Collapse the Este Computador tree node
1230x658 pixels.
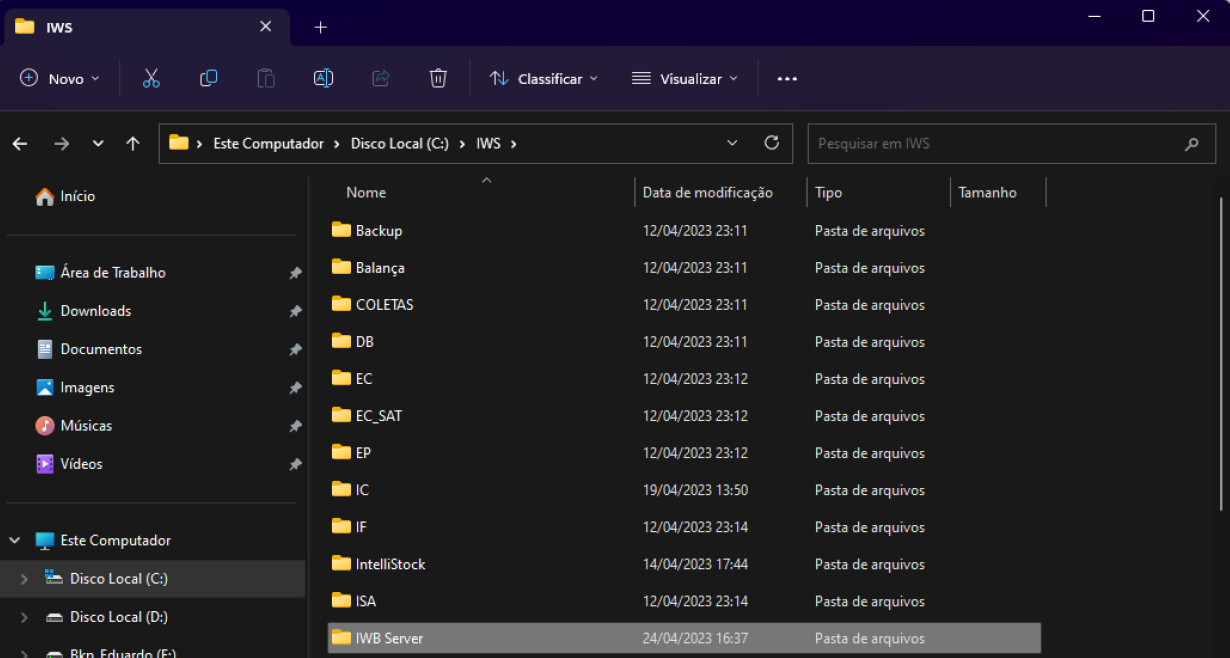click(15, 541)
